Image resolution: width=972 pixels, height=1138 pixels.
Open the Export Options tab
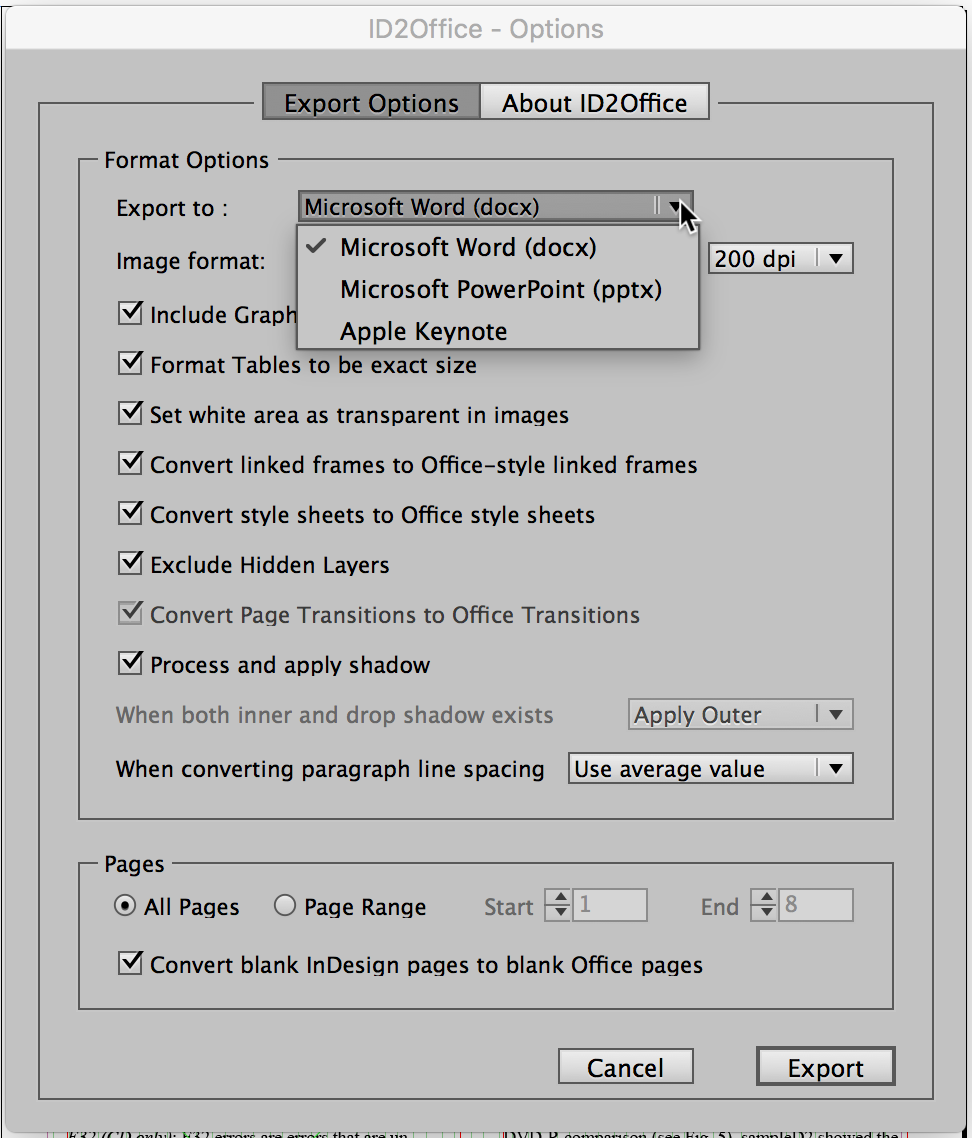371,103
